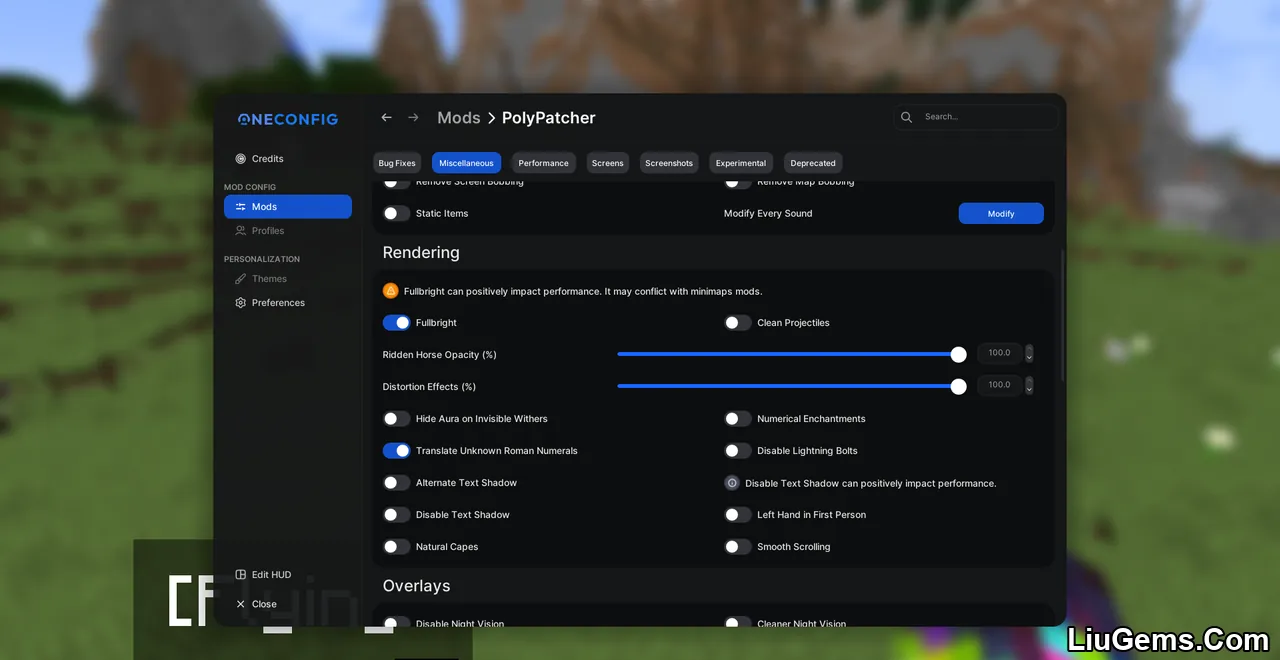Enable Left Hand in First Person
This screenshot has width=1280, height=660.
[738, 515]
